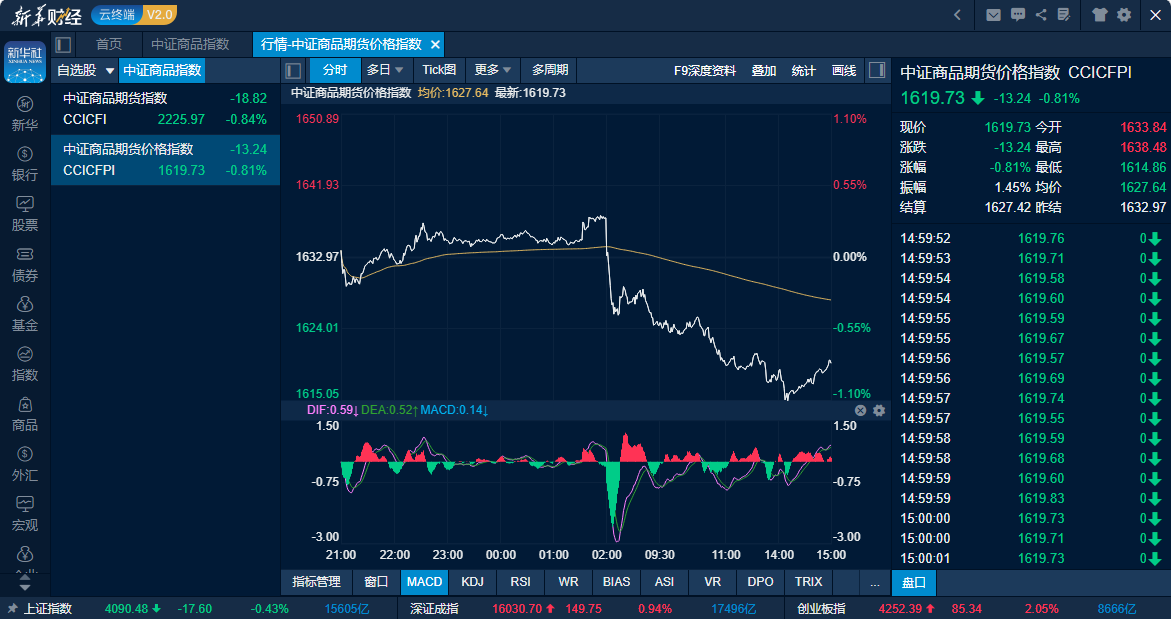Viewport: 1171px width, 619px height.
Task: Open the skin theme shirt icon
Action: [1099, 15]
